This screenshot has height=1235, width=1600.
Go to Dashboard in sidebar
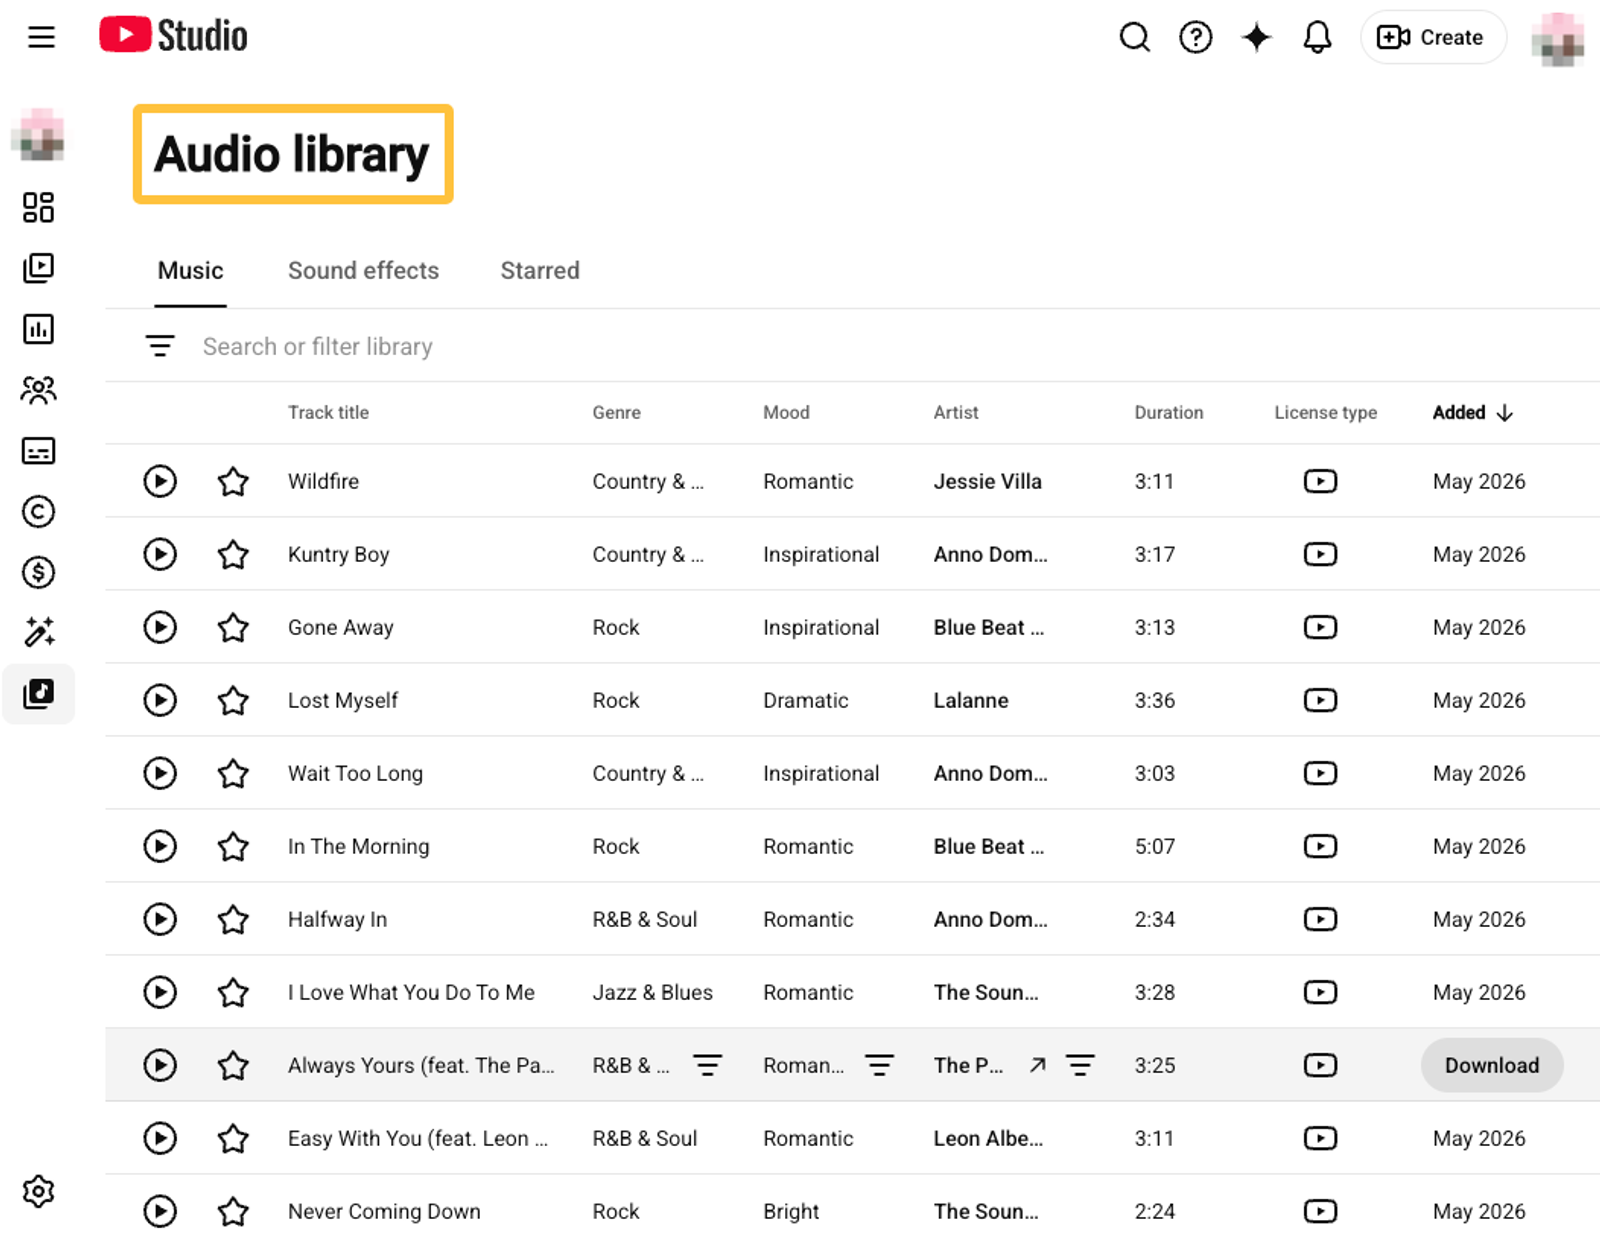click(39, 207)
